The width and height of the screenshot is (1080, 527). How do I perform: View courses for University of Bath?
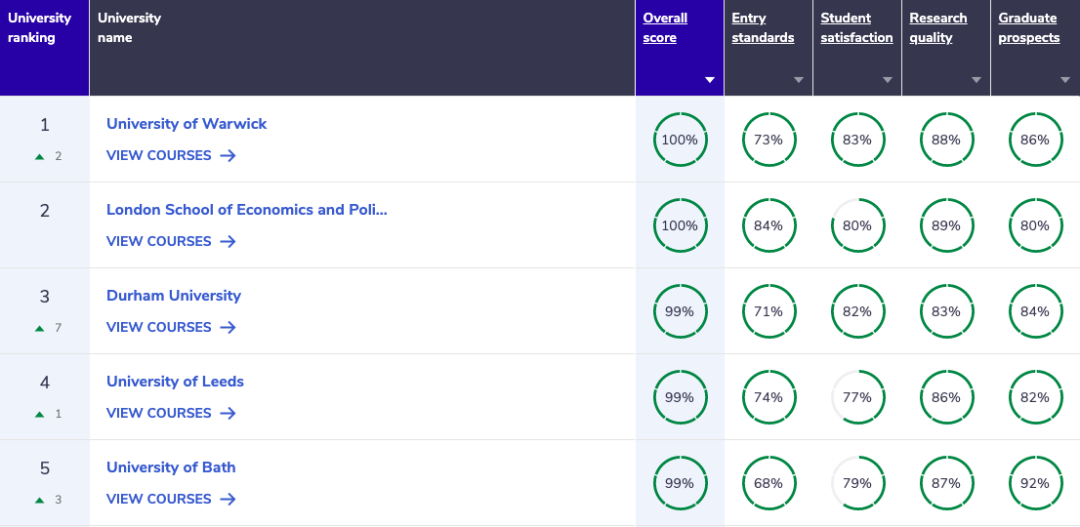(x=159, y=499)
